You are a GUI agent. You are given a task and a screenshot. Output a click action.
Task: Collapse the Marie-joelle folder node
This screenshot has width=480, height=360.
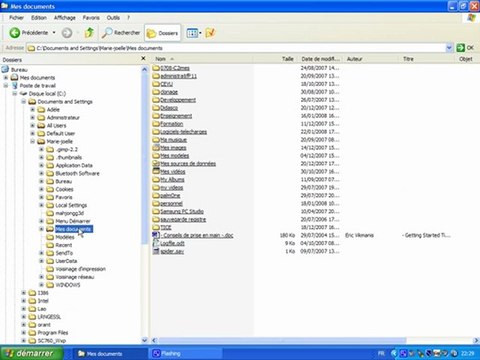[x=33, y=142]
